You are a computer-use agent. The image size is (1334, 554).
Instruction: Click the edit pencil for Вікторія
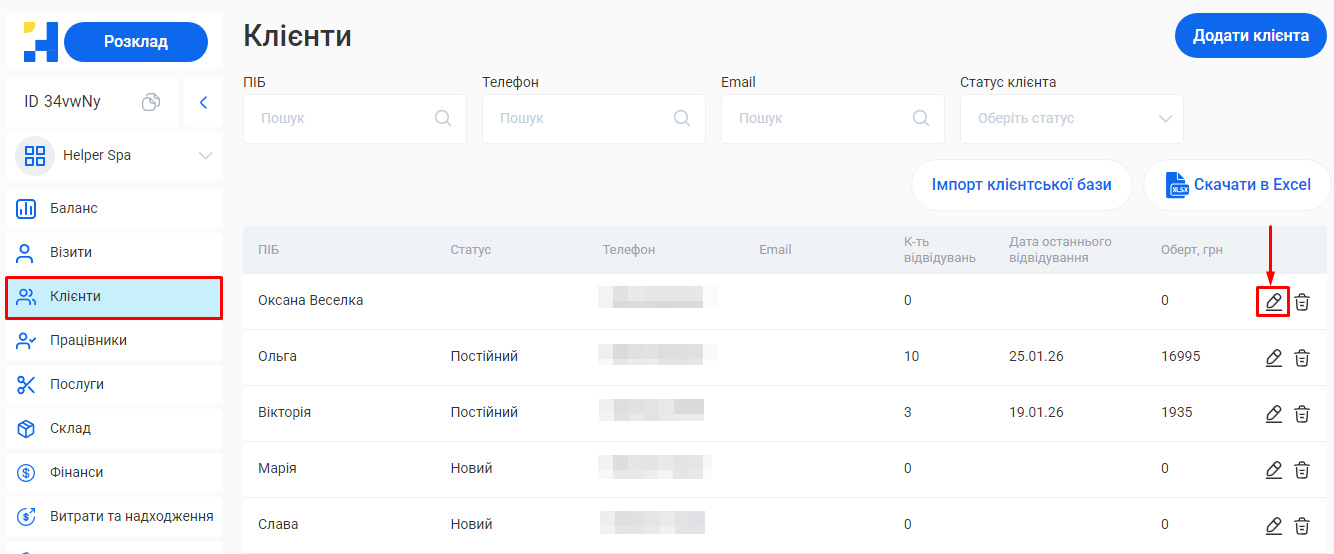click(1273, 413)
